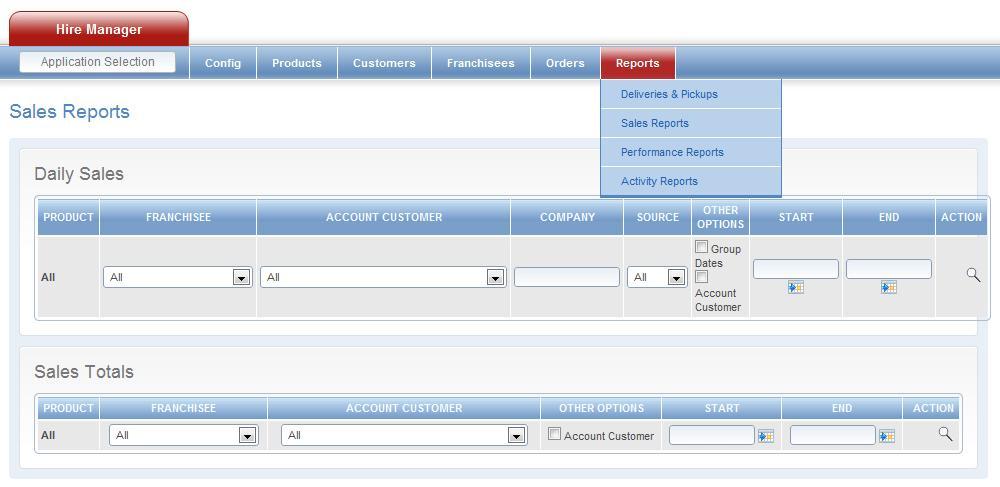Enable Group Dates checkbox in Daily Sales
This screenshot has height=487, width=1000.
click(702, 247)
